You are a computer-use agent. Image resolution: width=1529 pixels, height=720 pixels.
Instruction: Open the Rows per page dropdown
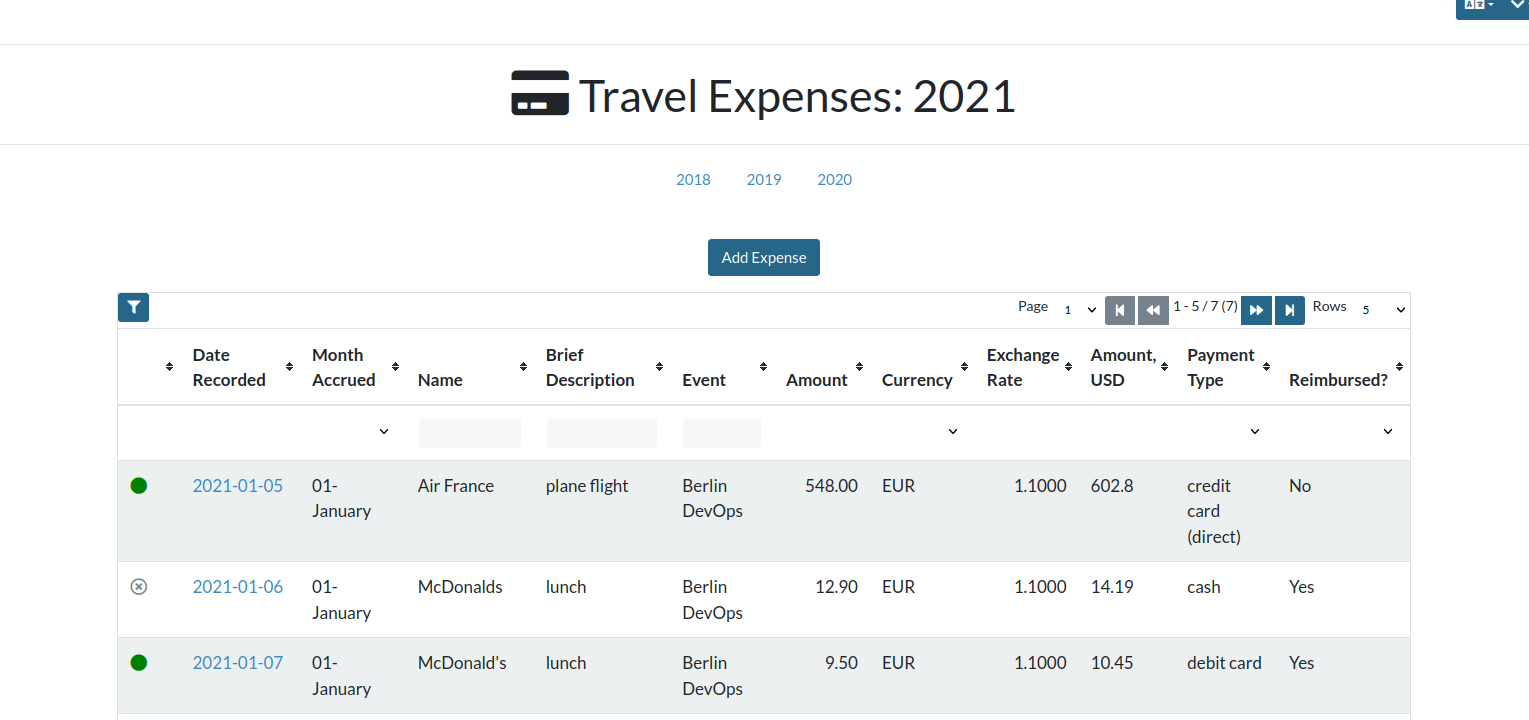tap(1383, 310)
